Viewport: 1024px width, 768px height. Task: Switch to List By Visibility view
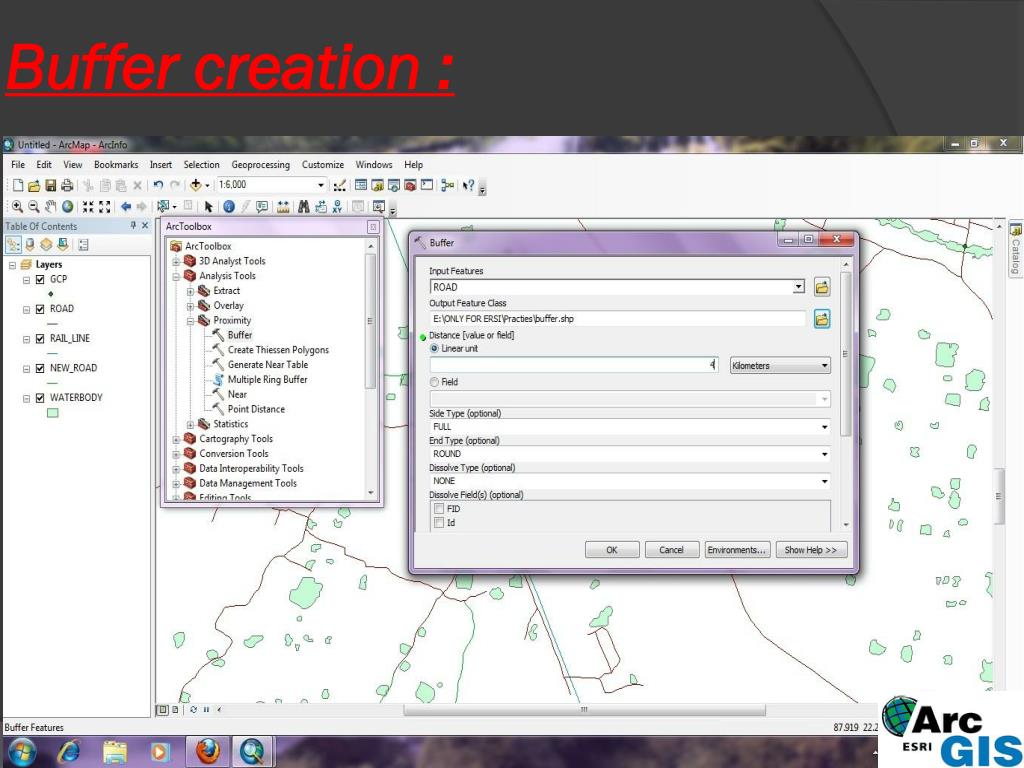pyautogui.click(x=46, y=245)
